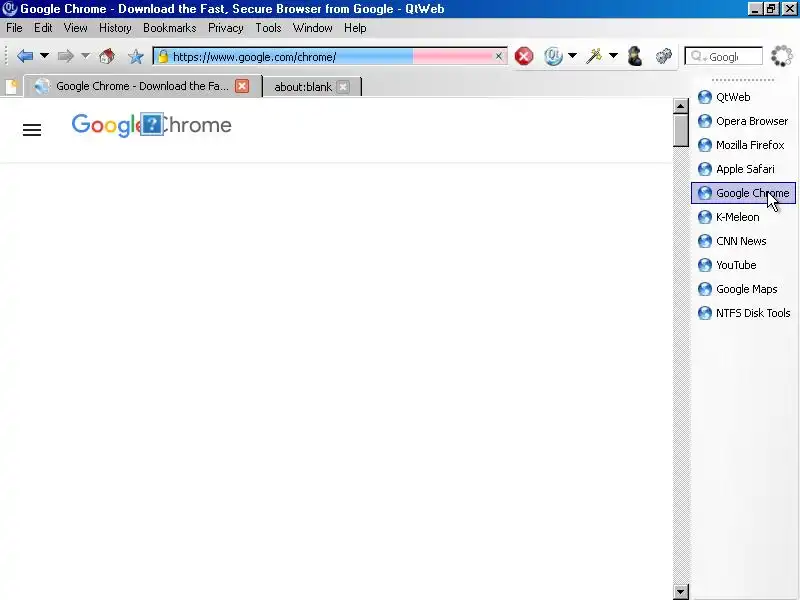Click the padlock icon in address bar

pos(163,57)
